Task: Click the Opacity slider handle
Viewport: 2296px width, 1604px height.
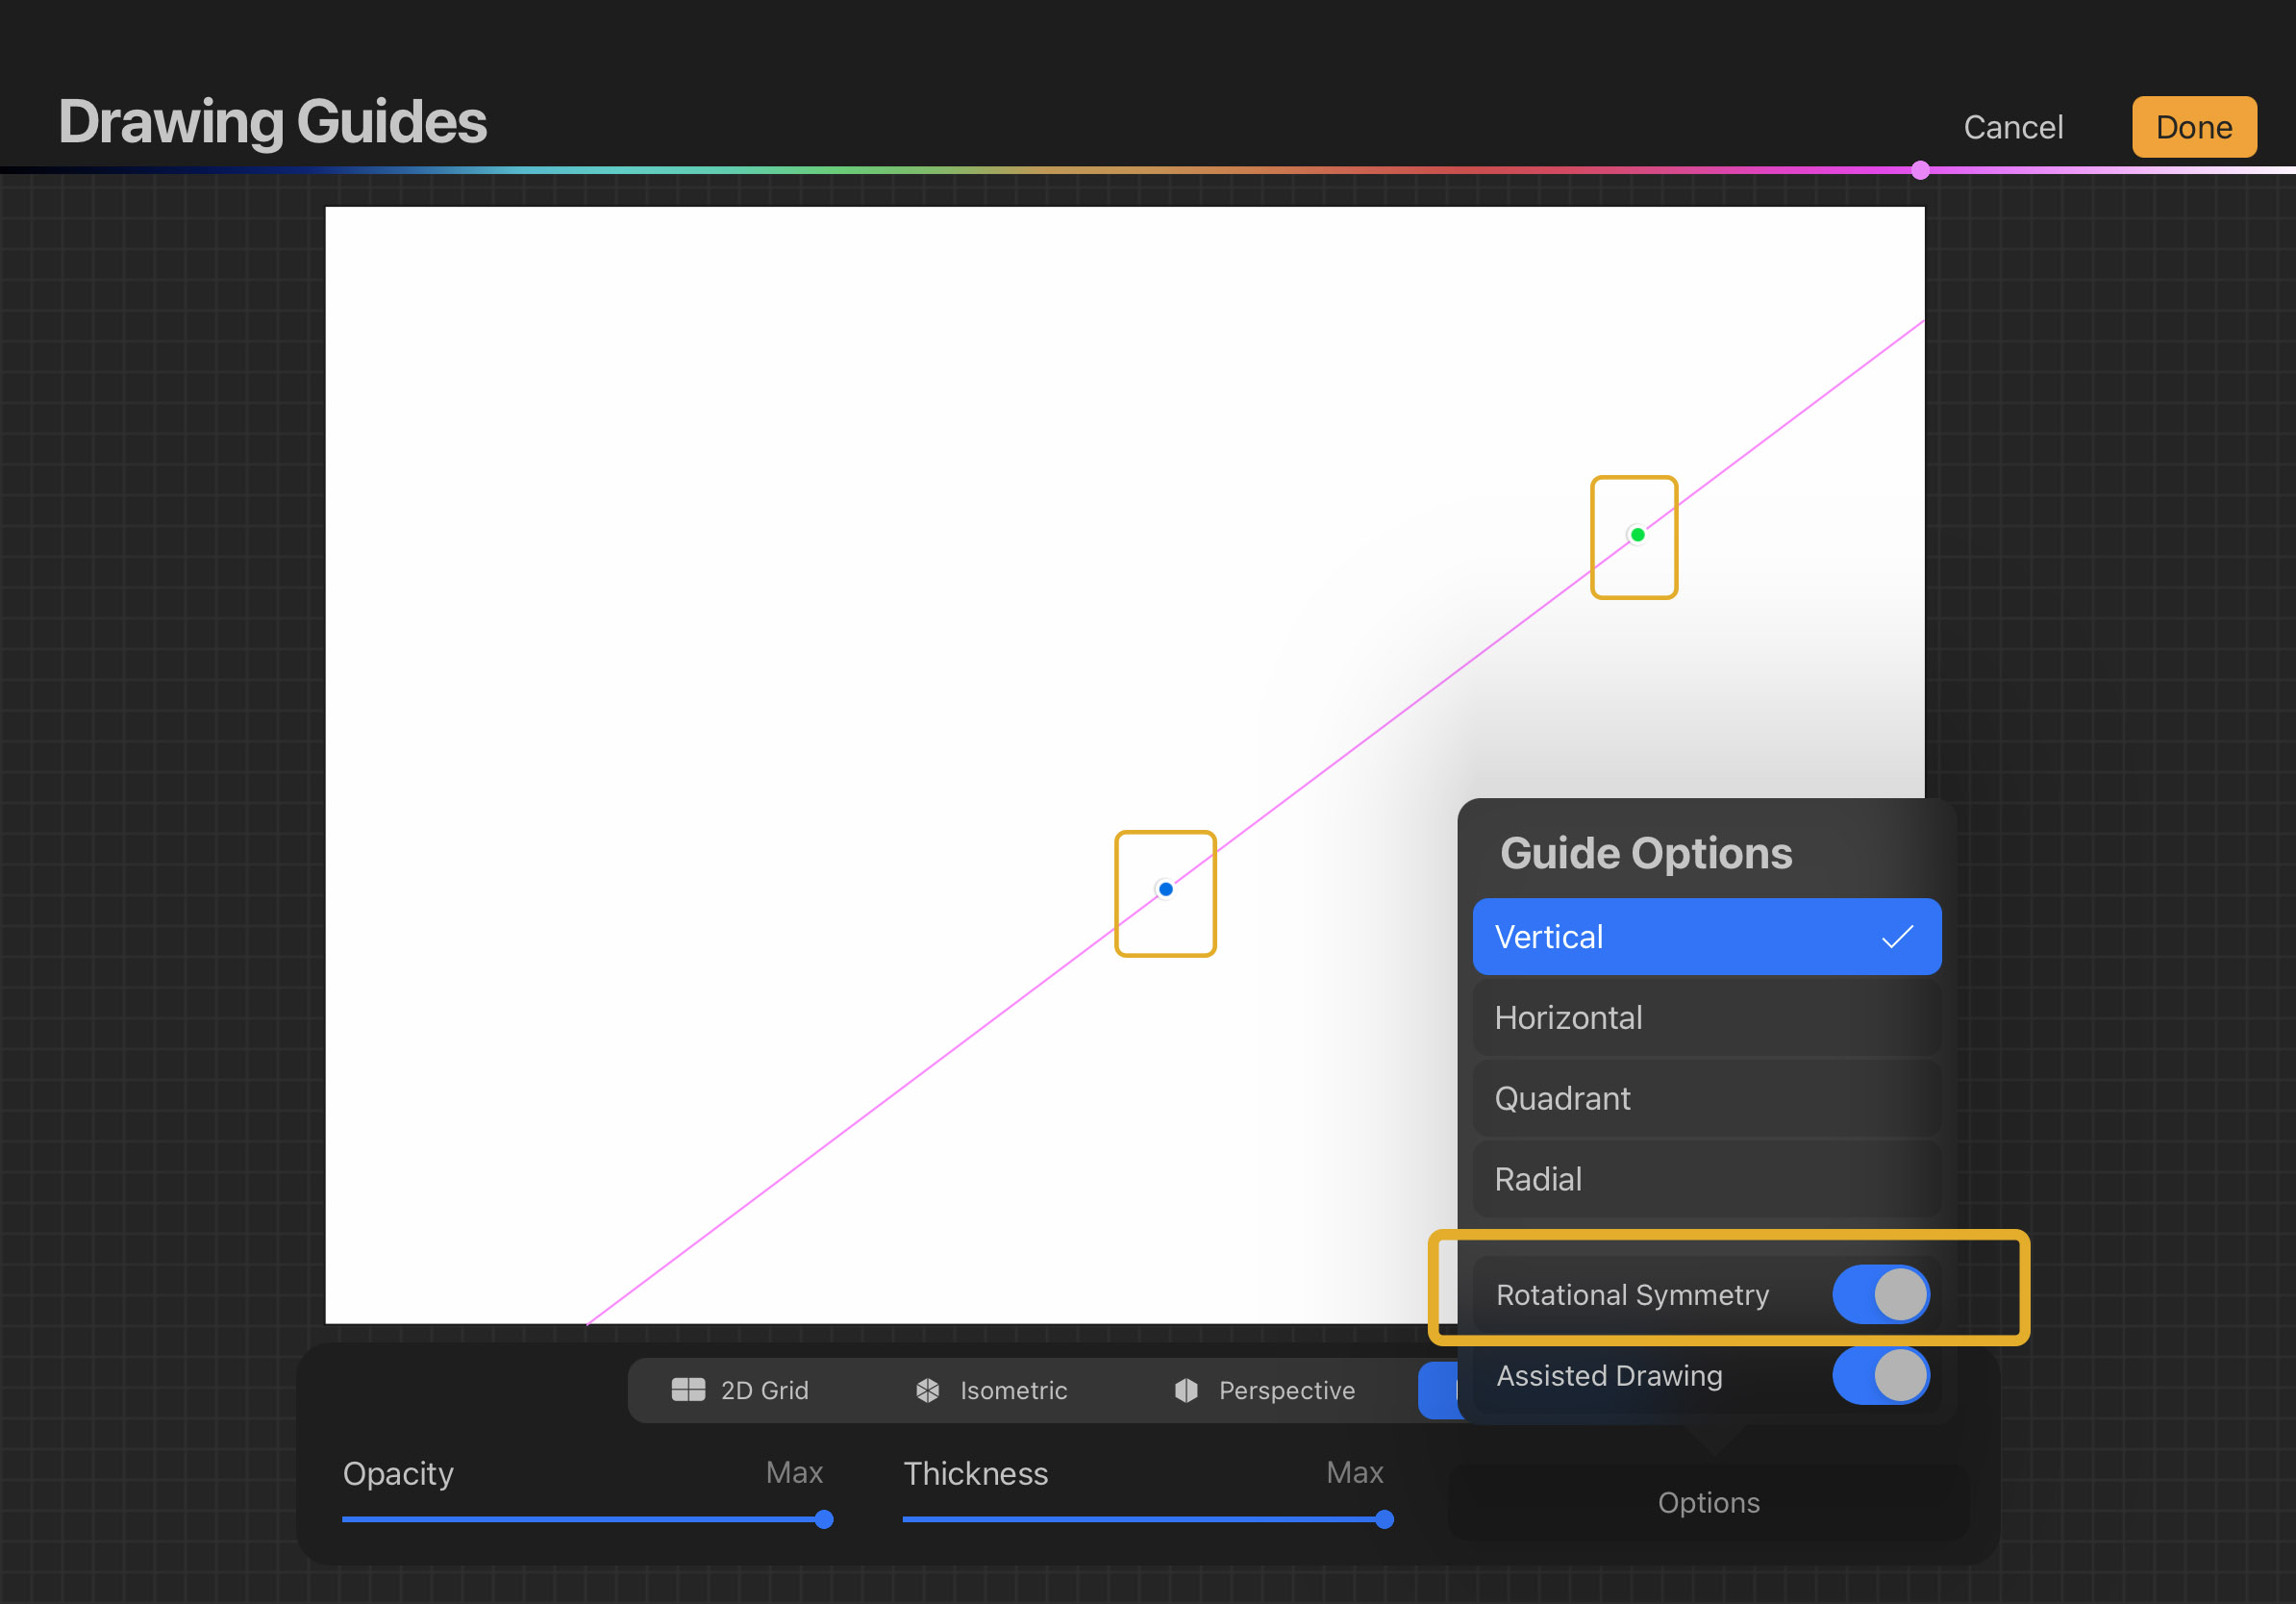Action: pyautogui.click(x=824, y=1519)
